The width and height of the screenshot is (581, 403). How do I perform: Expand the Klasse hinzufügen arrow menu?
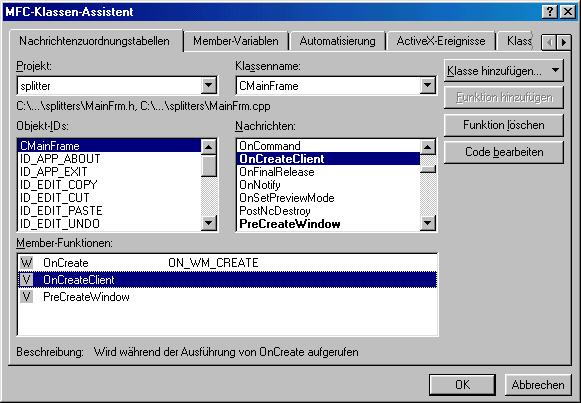coord(555,70)
